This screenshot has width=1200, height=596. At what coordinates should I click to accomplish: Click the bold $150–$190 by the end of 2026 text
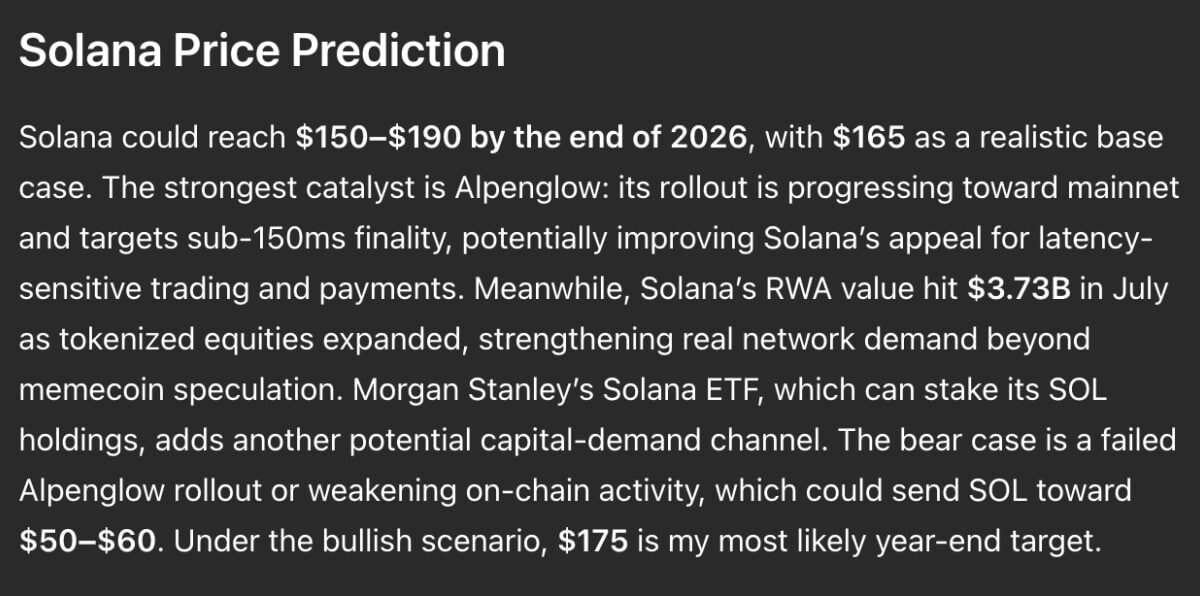click(521, 137)
